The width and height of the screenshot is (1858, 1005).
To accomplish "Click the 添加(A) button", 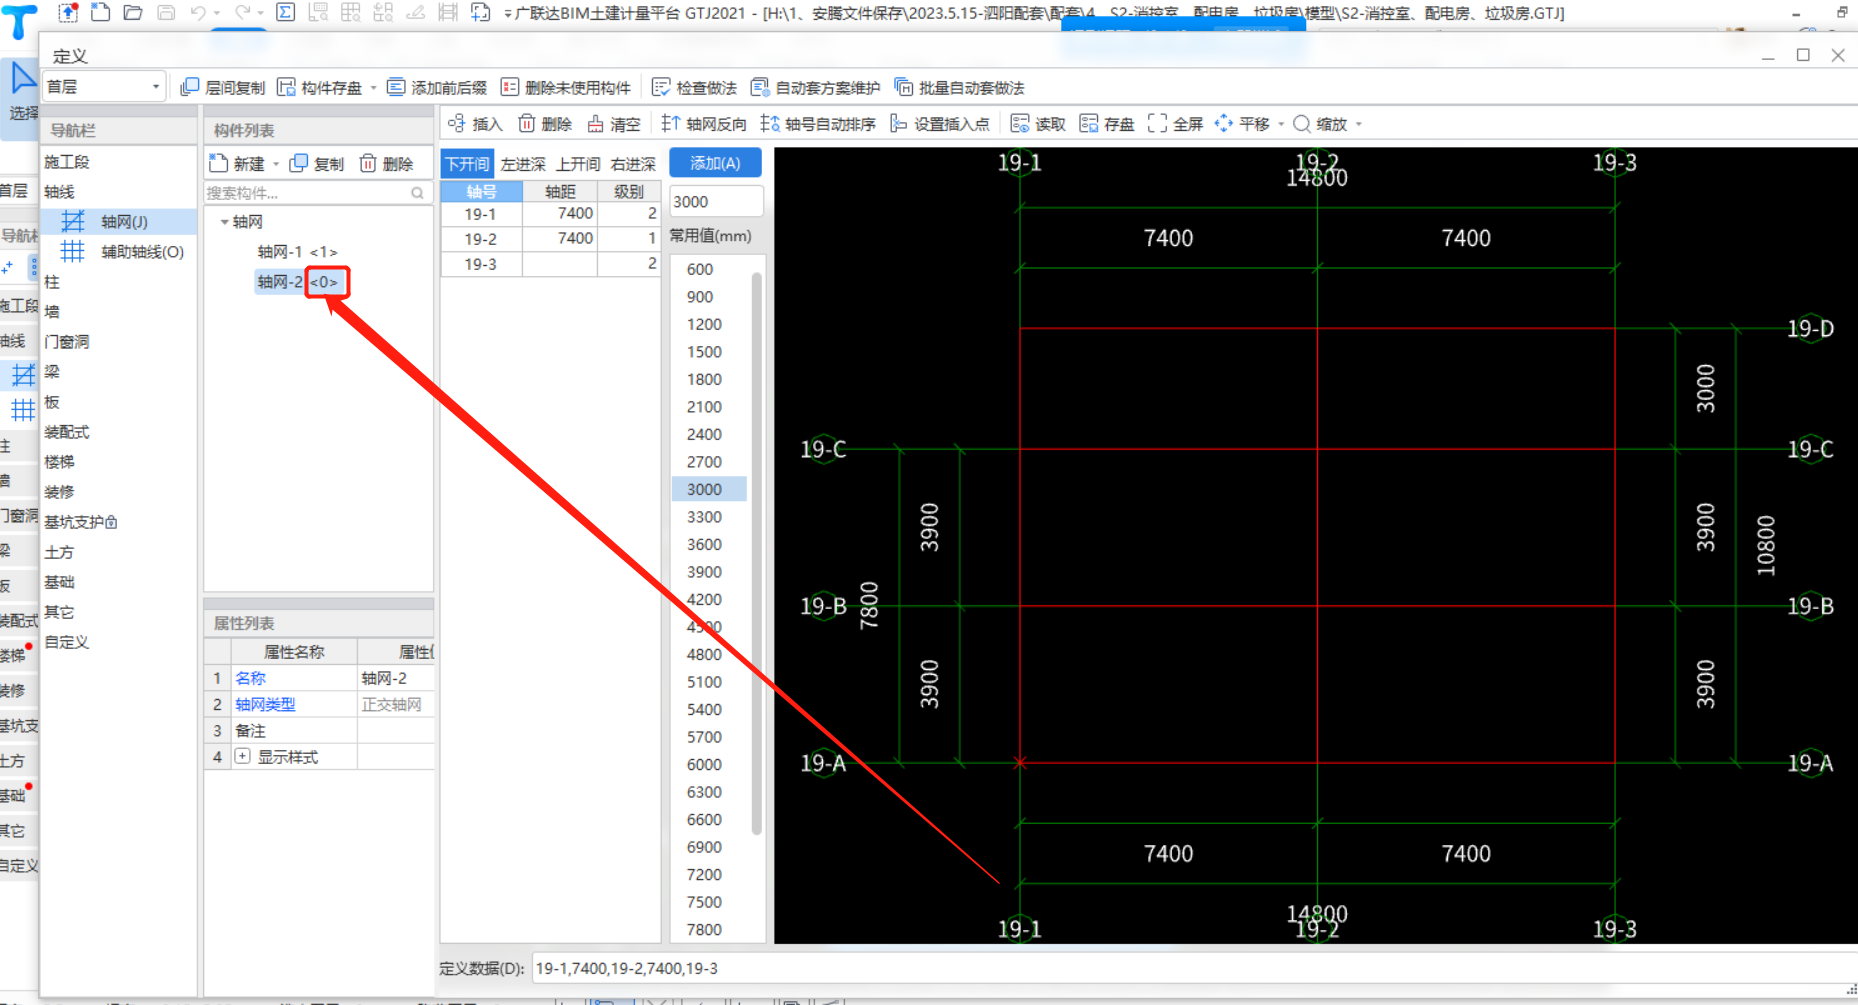I will tap(715, 163).
